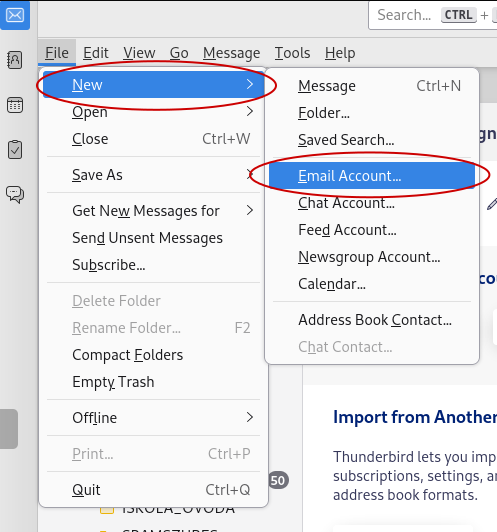Expand the Open submenu
The image size is (497, 532).
tap(154, 112)
